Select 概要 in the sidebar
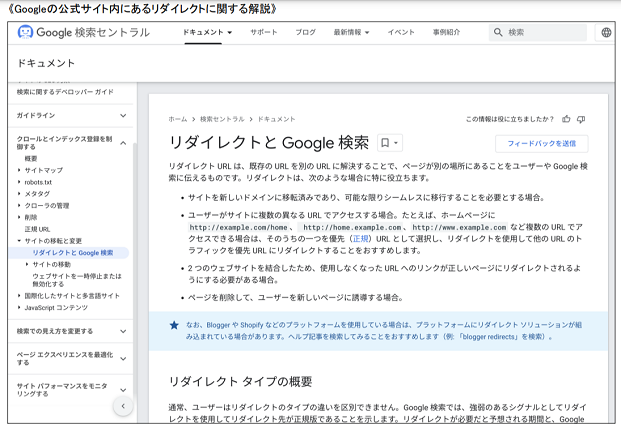 (31, 159)
